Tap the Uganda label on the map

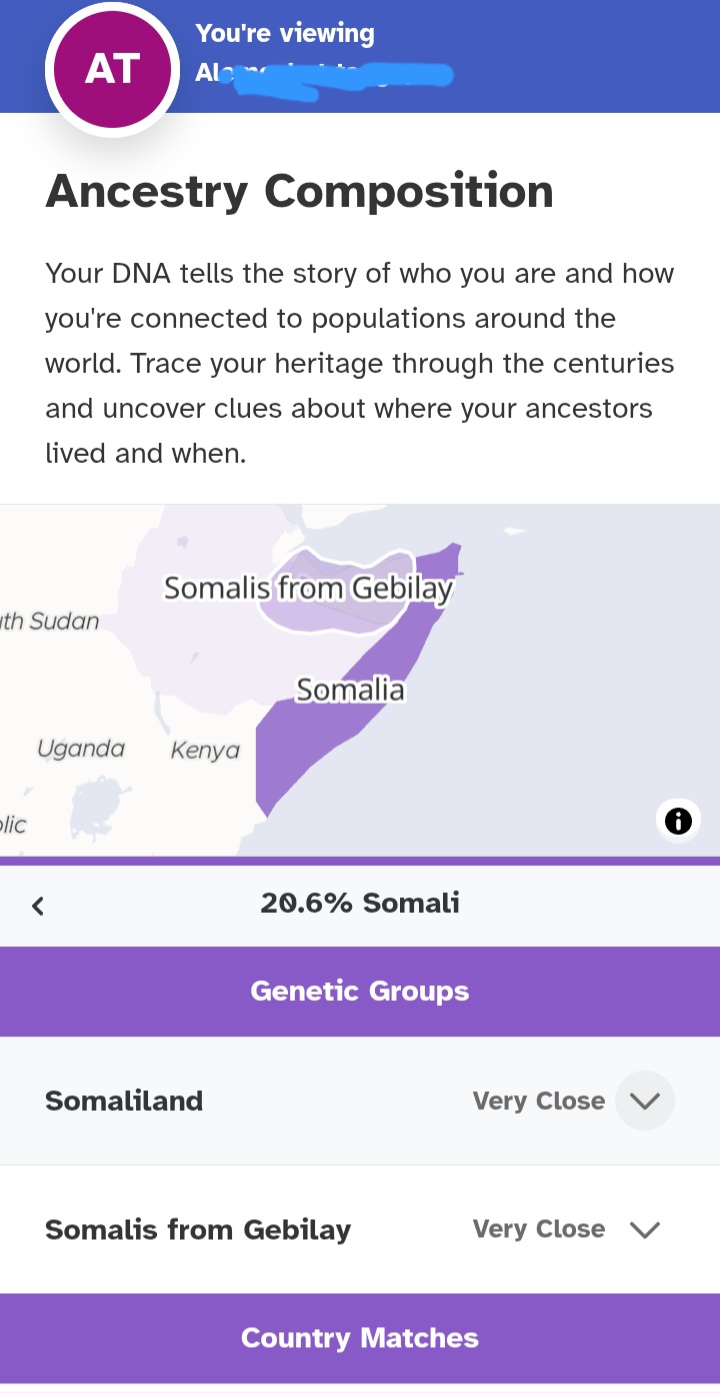coord(81,748)
